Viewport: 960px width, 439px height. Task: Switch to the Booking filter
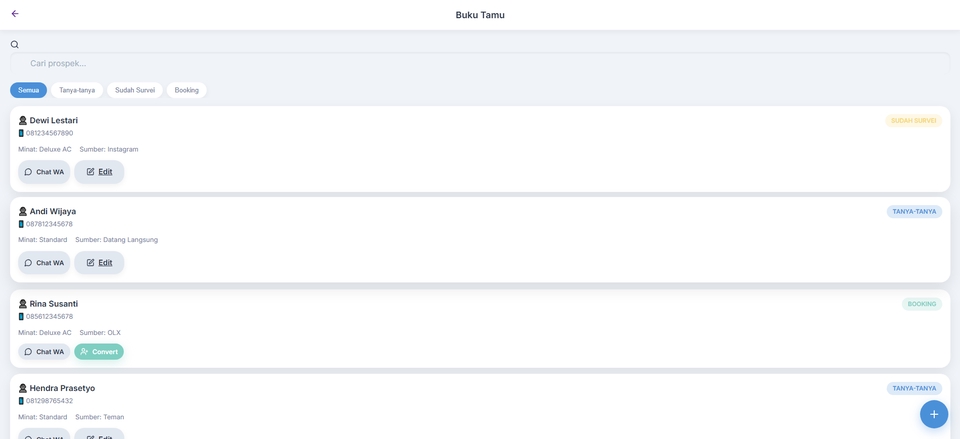tap(186, 90)
